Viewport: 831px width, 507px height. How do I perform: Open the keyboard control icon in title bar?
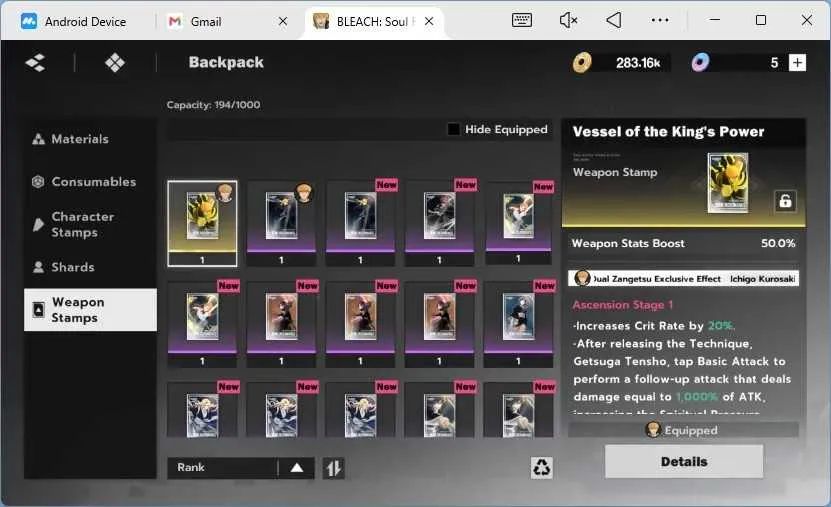click(x=522, y=20)
